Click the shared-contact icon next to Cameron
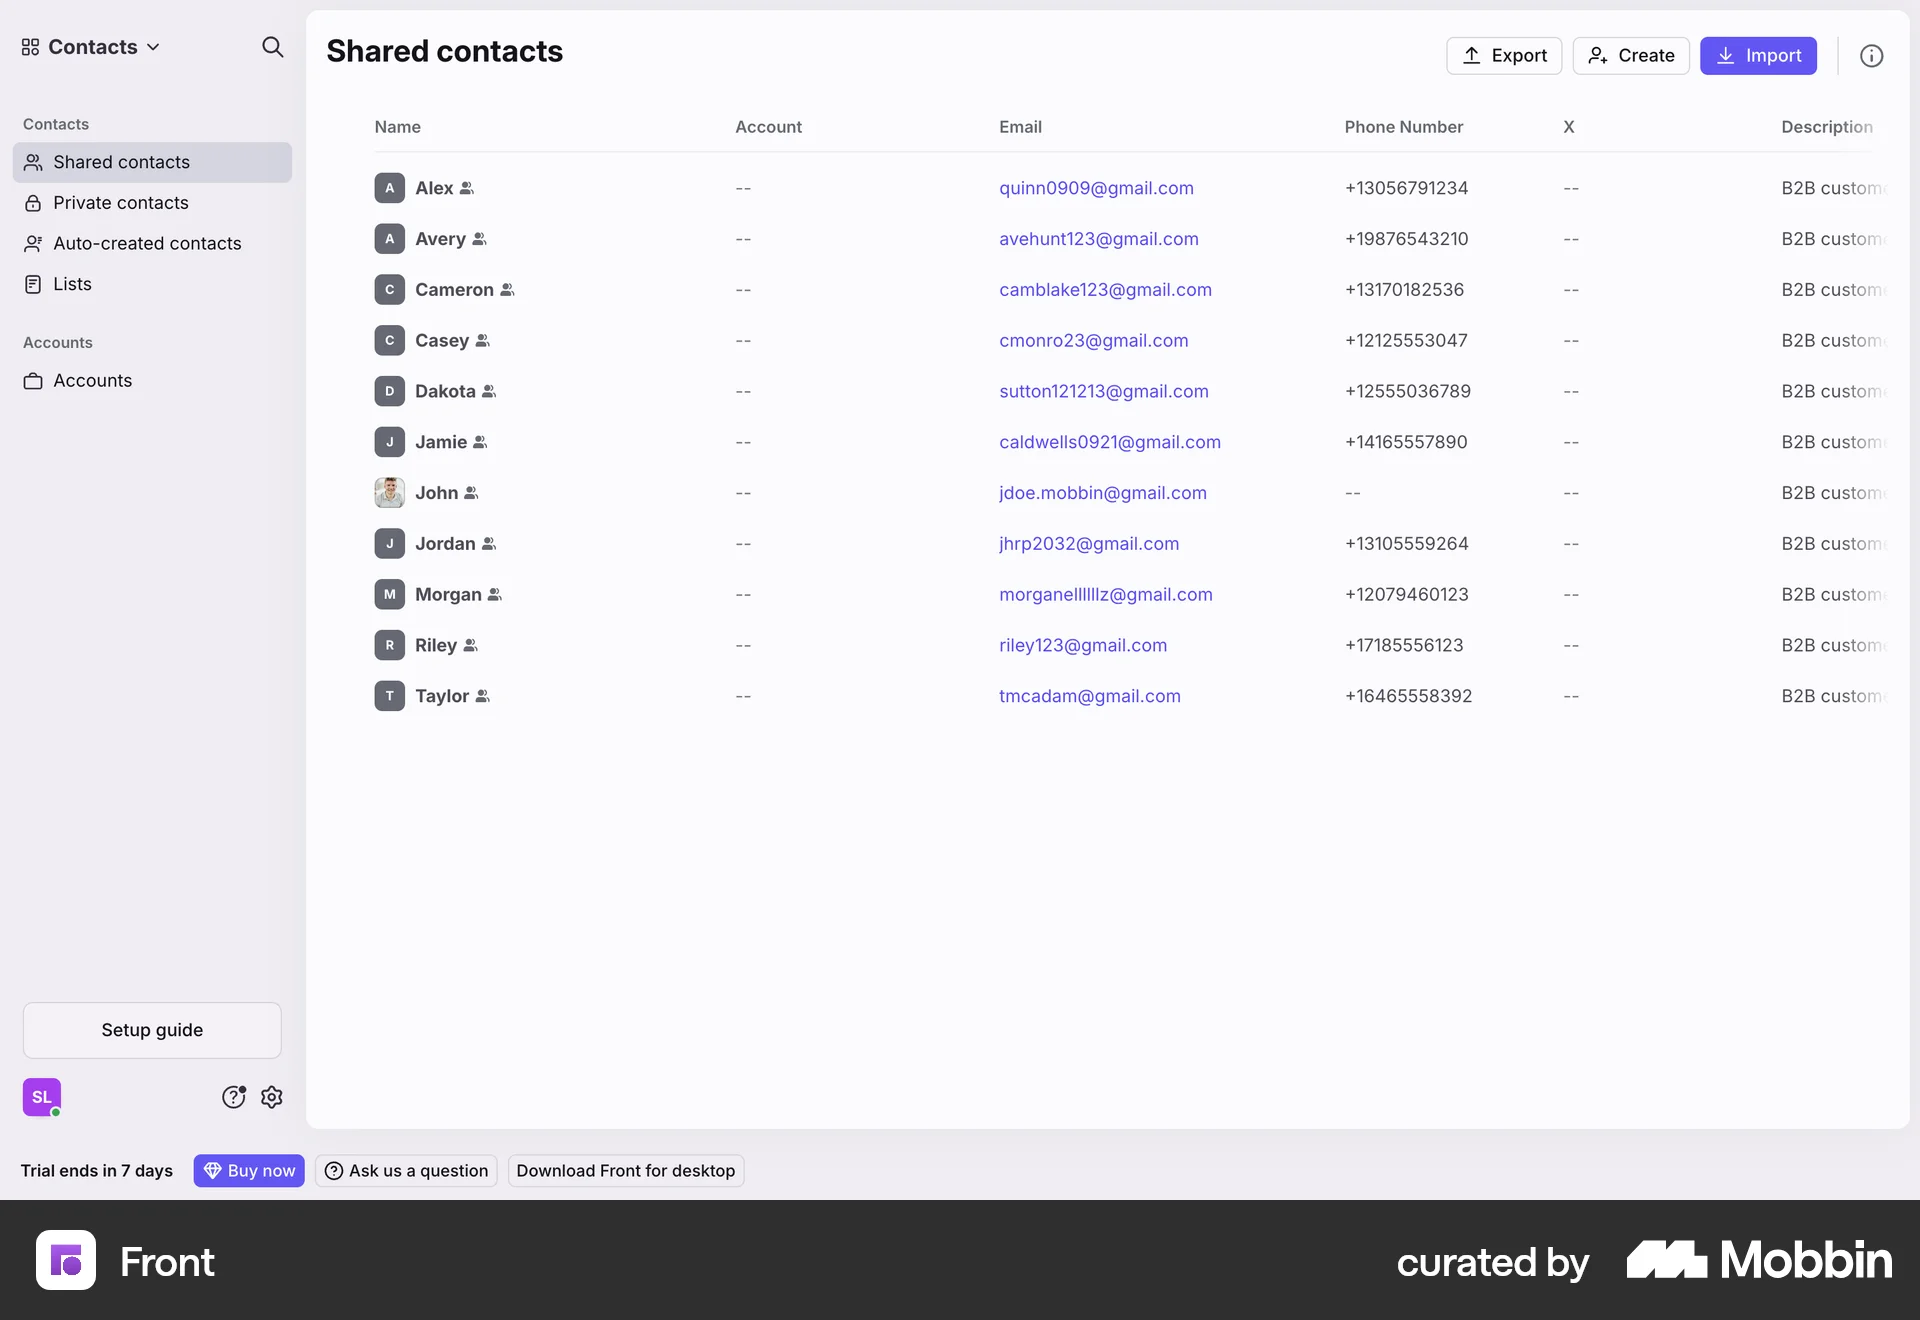 (x=507, y=290)
